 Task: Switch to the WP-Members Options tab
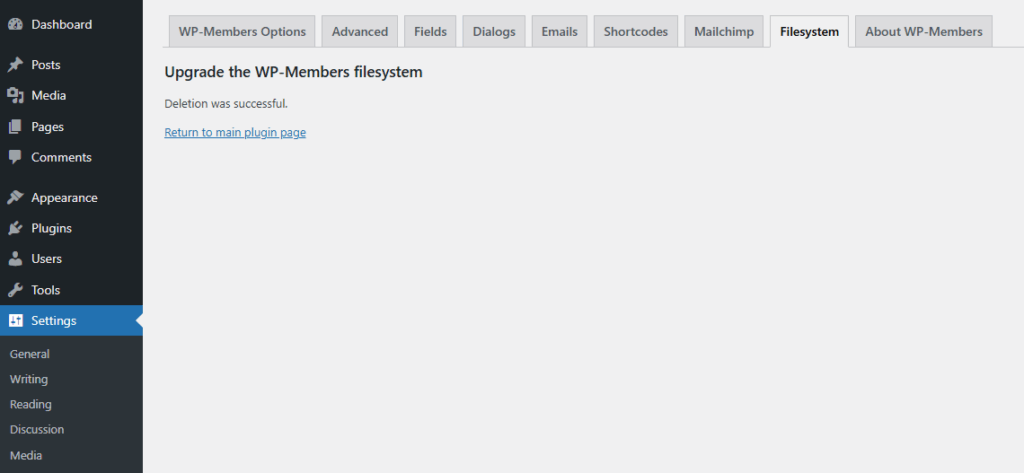coord(242,32)
